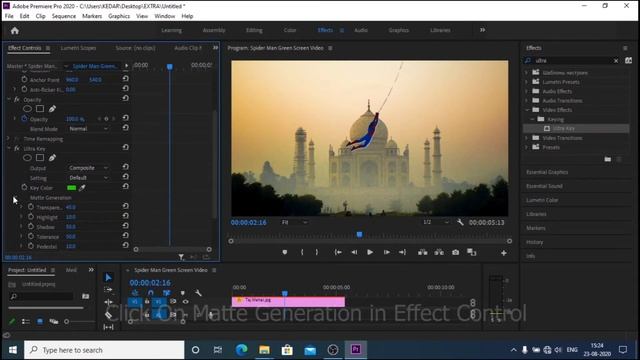Open the Lumetri Color panel
640x360 pixels.
(542, 200)
